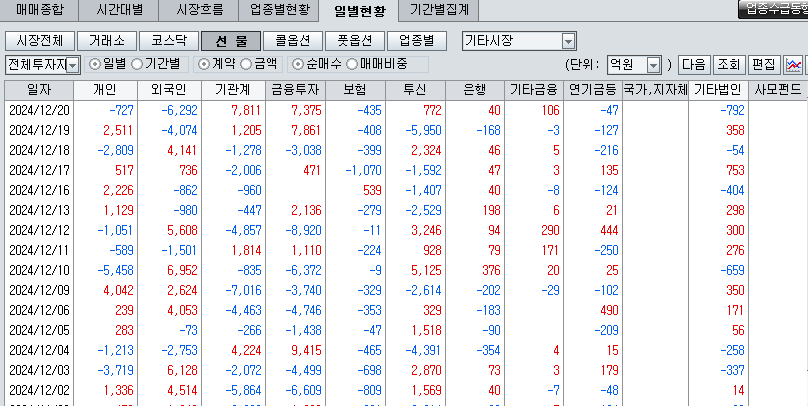Click the 보험 column header
808x406 pixels.
tap(355, 90)
